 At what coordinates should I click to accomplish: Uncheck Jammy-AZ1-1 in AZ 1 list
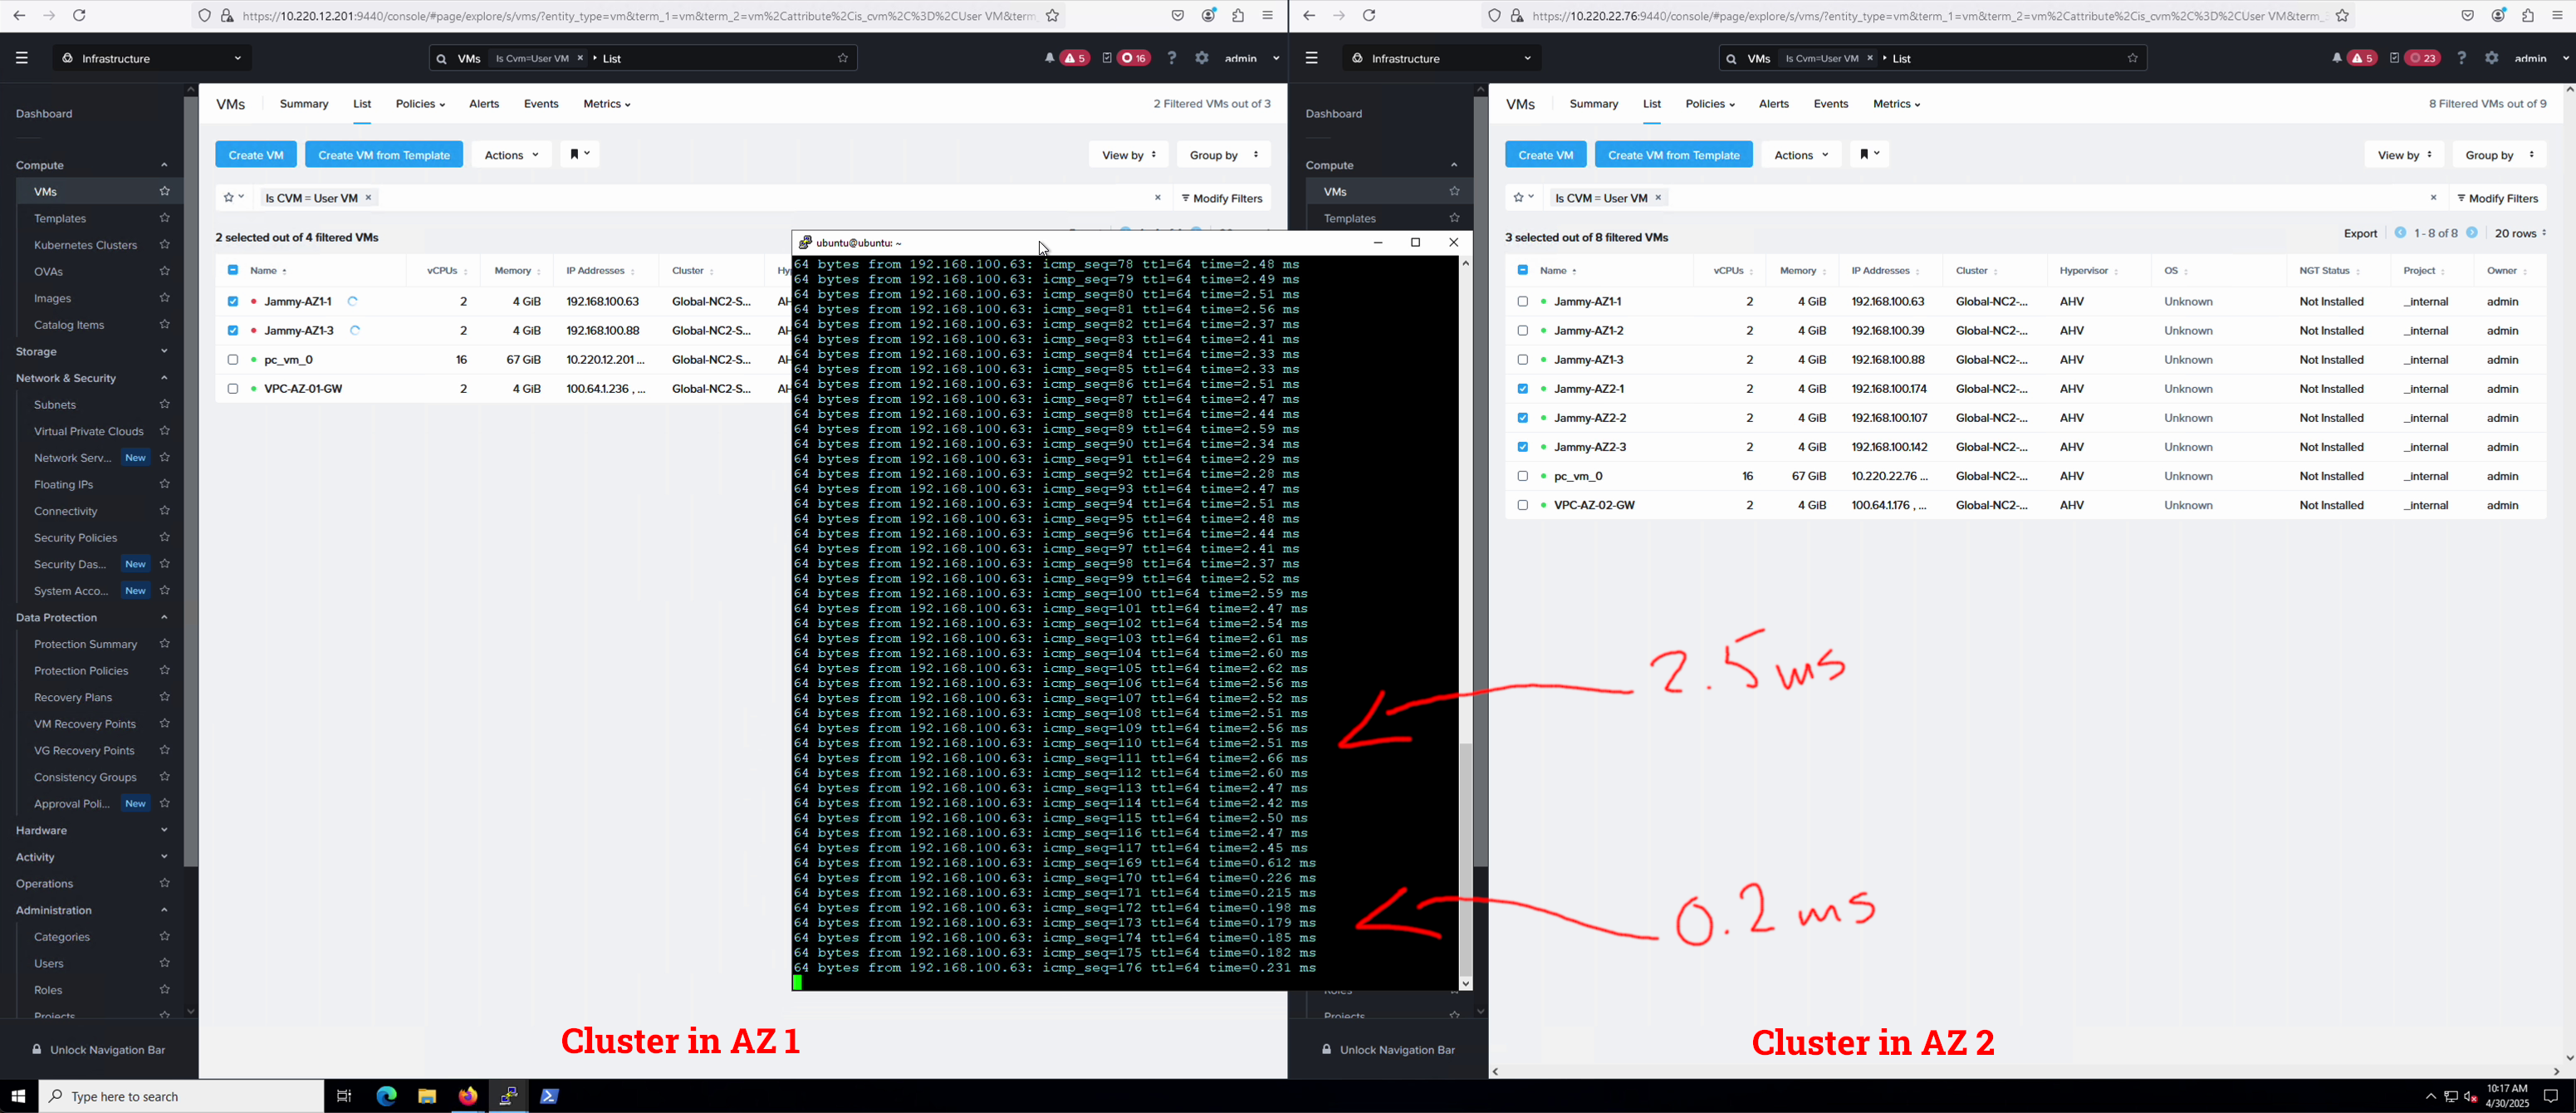(233, 301)
